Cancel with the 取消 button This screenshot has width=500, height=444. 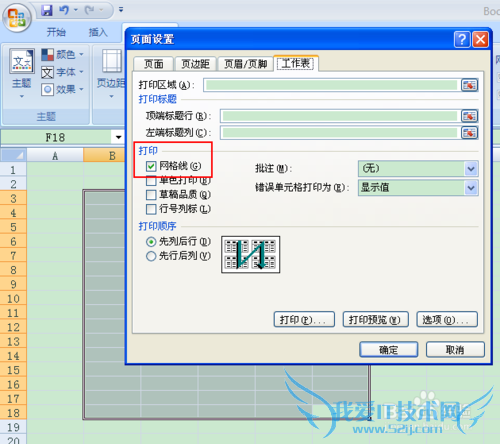(455, 350)
